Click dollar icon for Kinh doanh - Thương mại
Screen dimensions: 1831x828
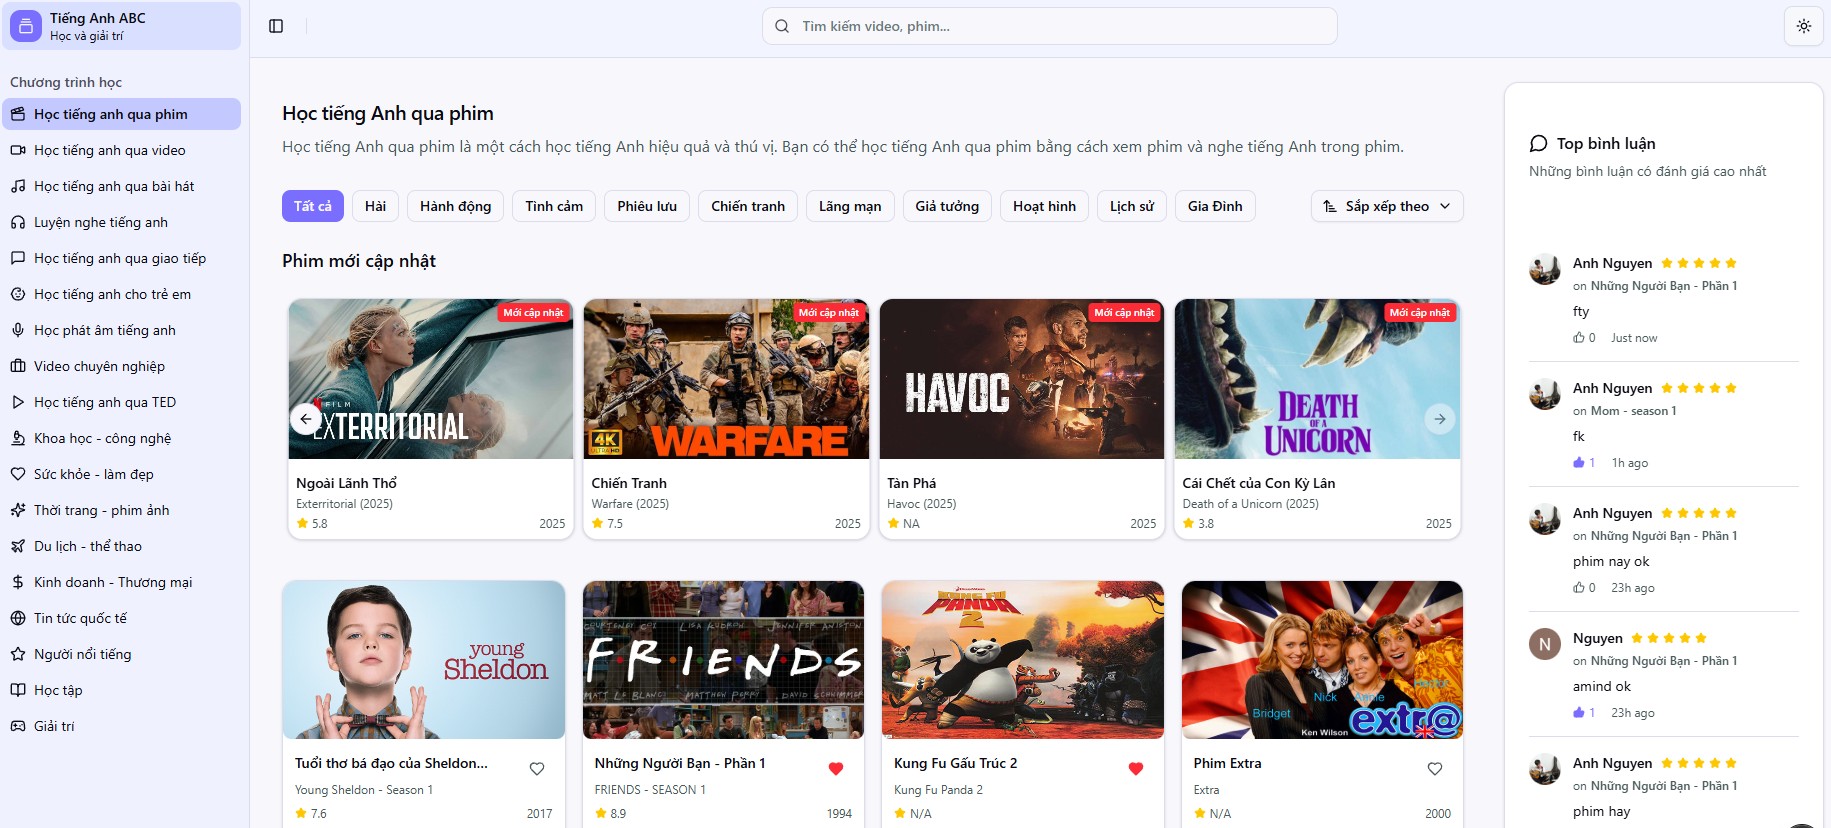pos(18,582)
